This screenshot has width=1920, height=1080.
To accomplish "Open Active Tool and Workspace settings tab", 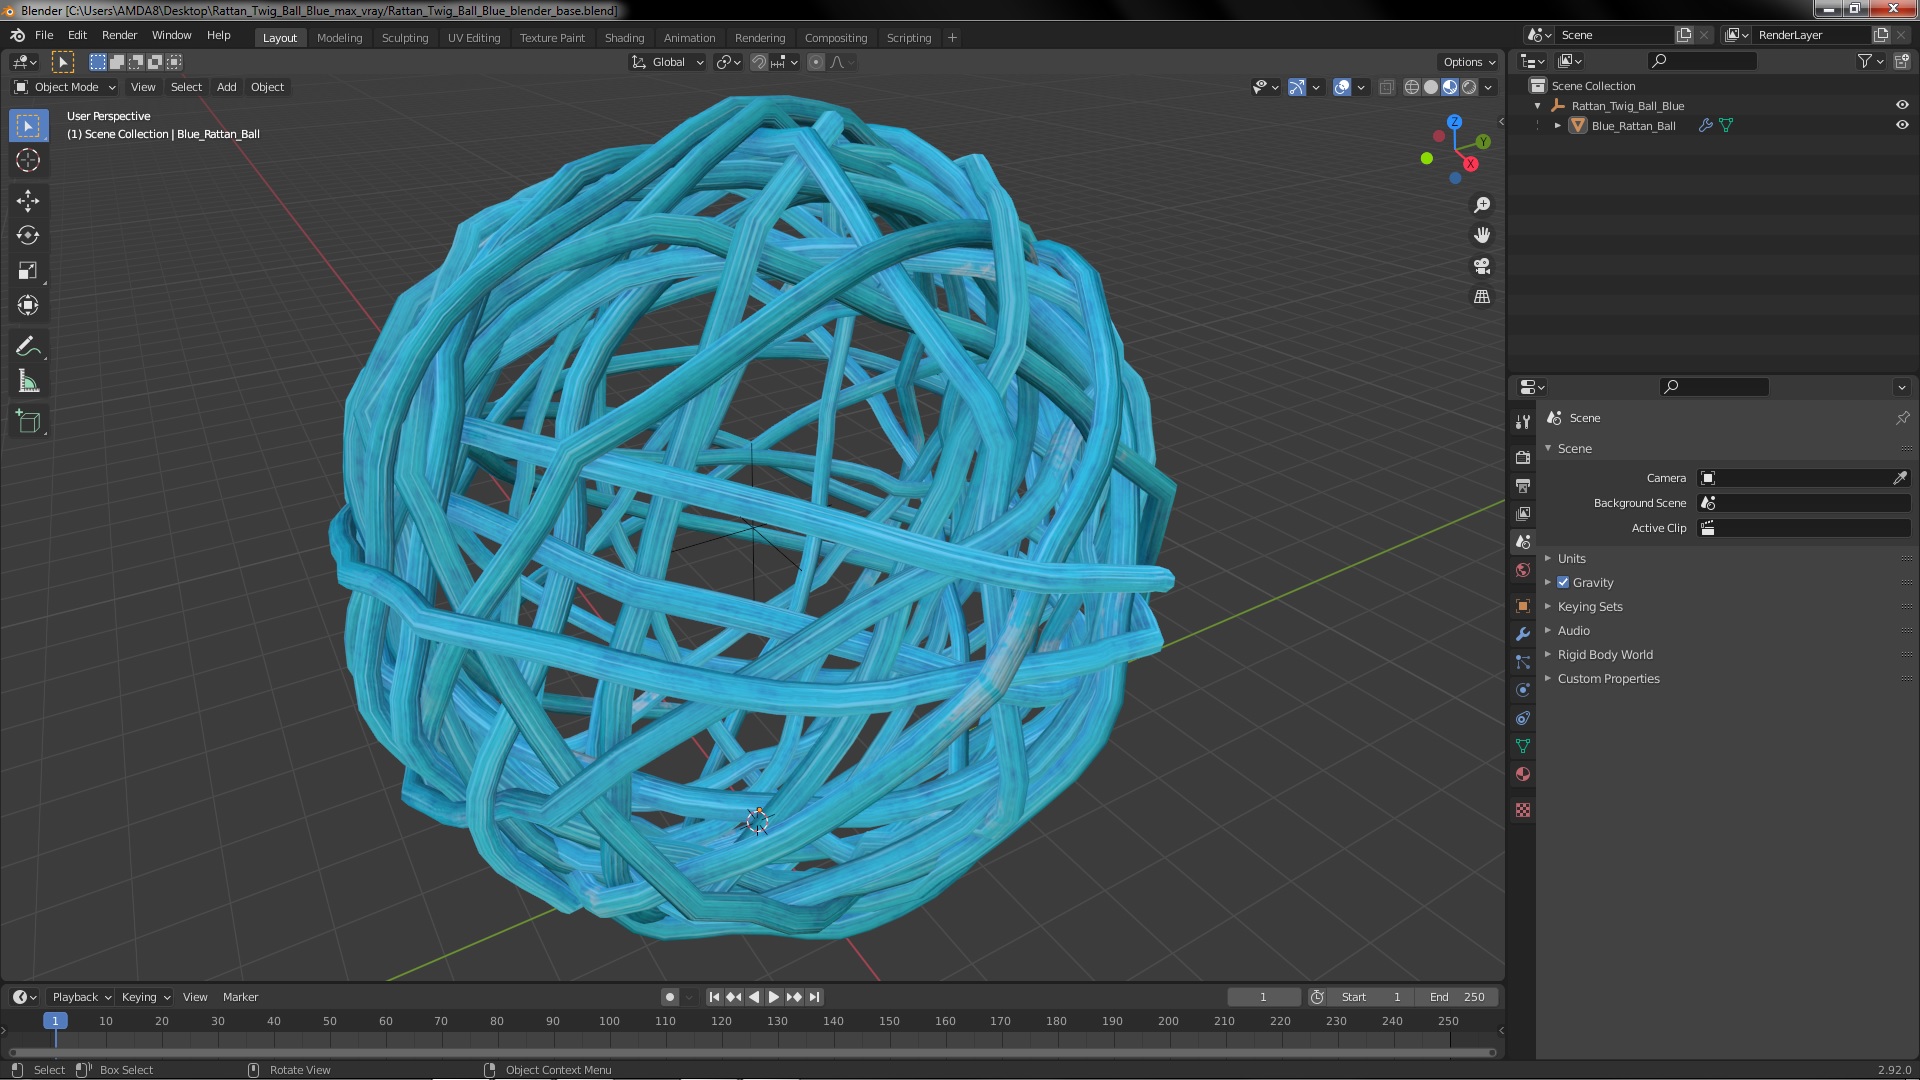I will click(1523, 422).
